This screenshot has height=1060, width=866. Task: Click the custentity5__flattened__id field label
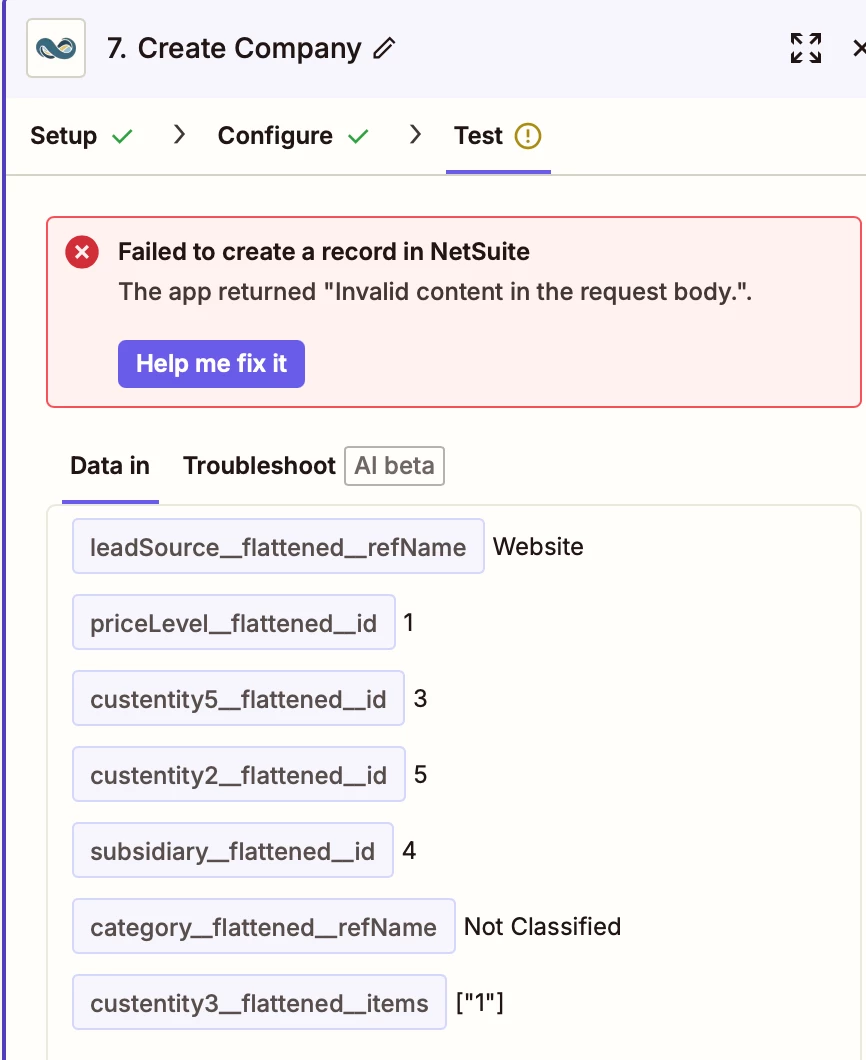click(x=239, y=698)
